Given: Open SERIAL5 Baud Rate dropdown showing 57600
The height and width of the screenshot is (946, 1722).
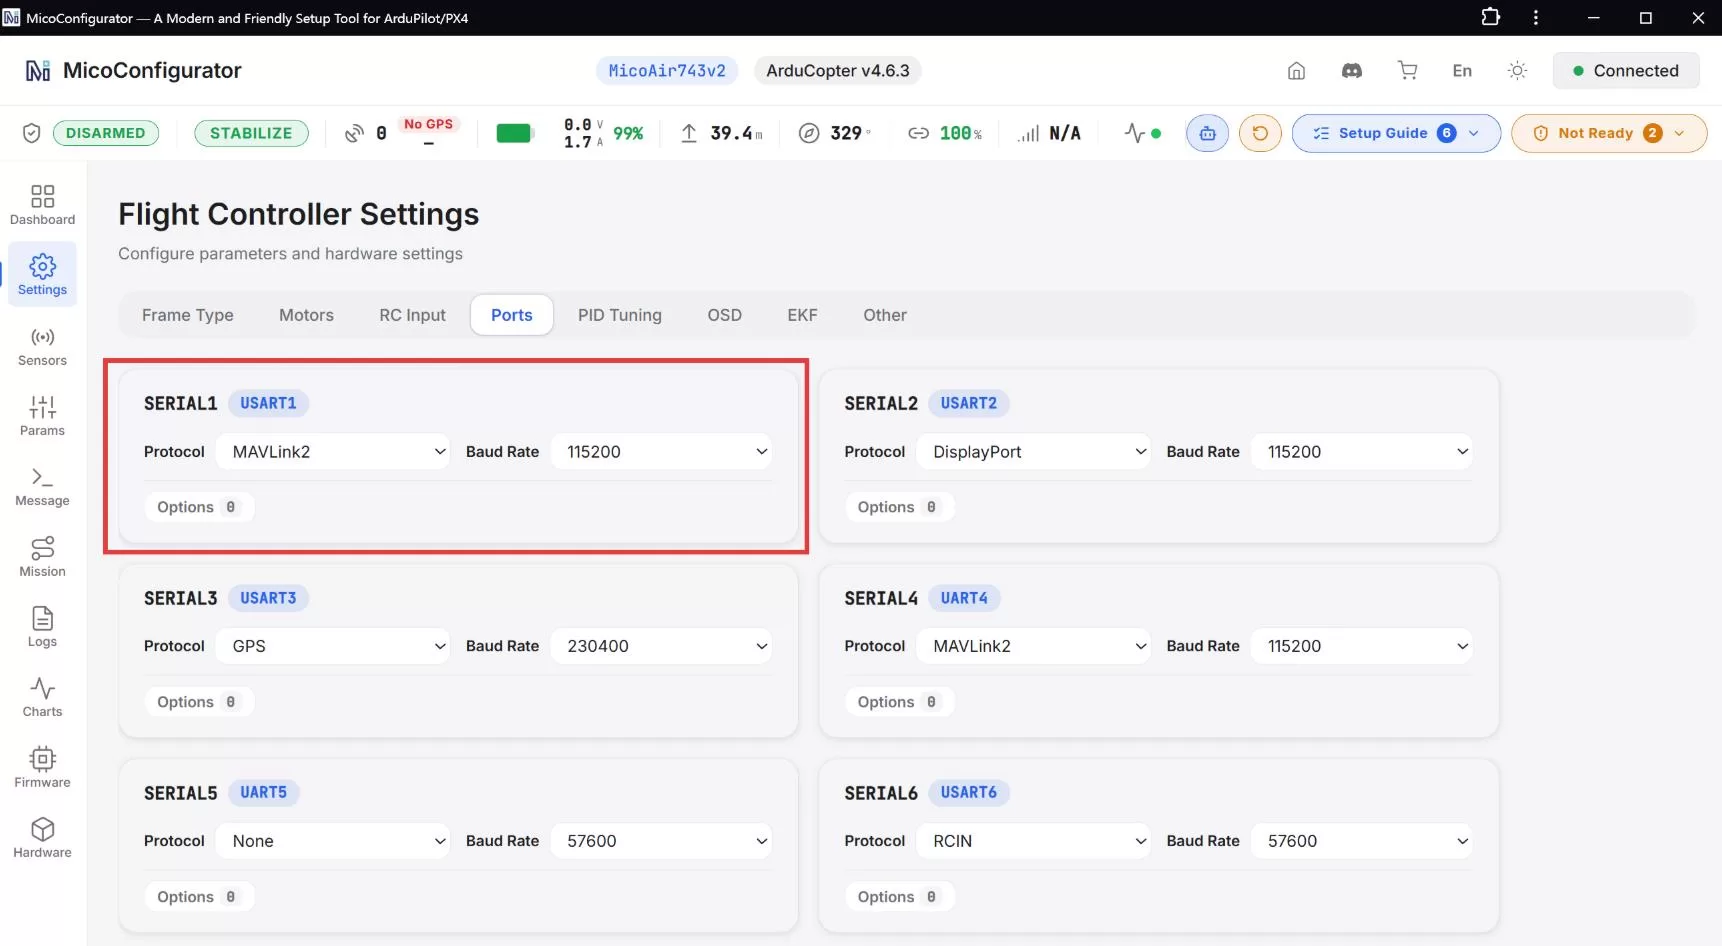Looking at the screenshot, I should [662, 841].
